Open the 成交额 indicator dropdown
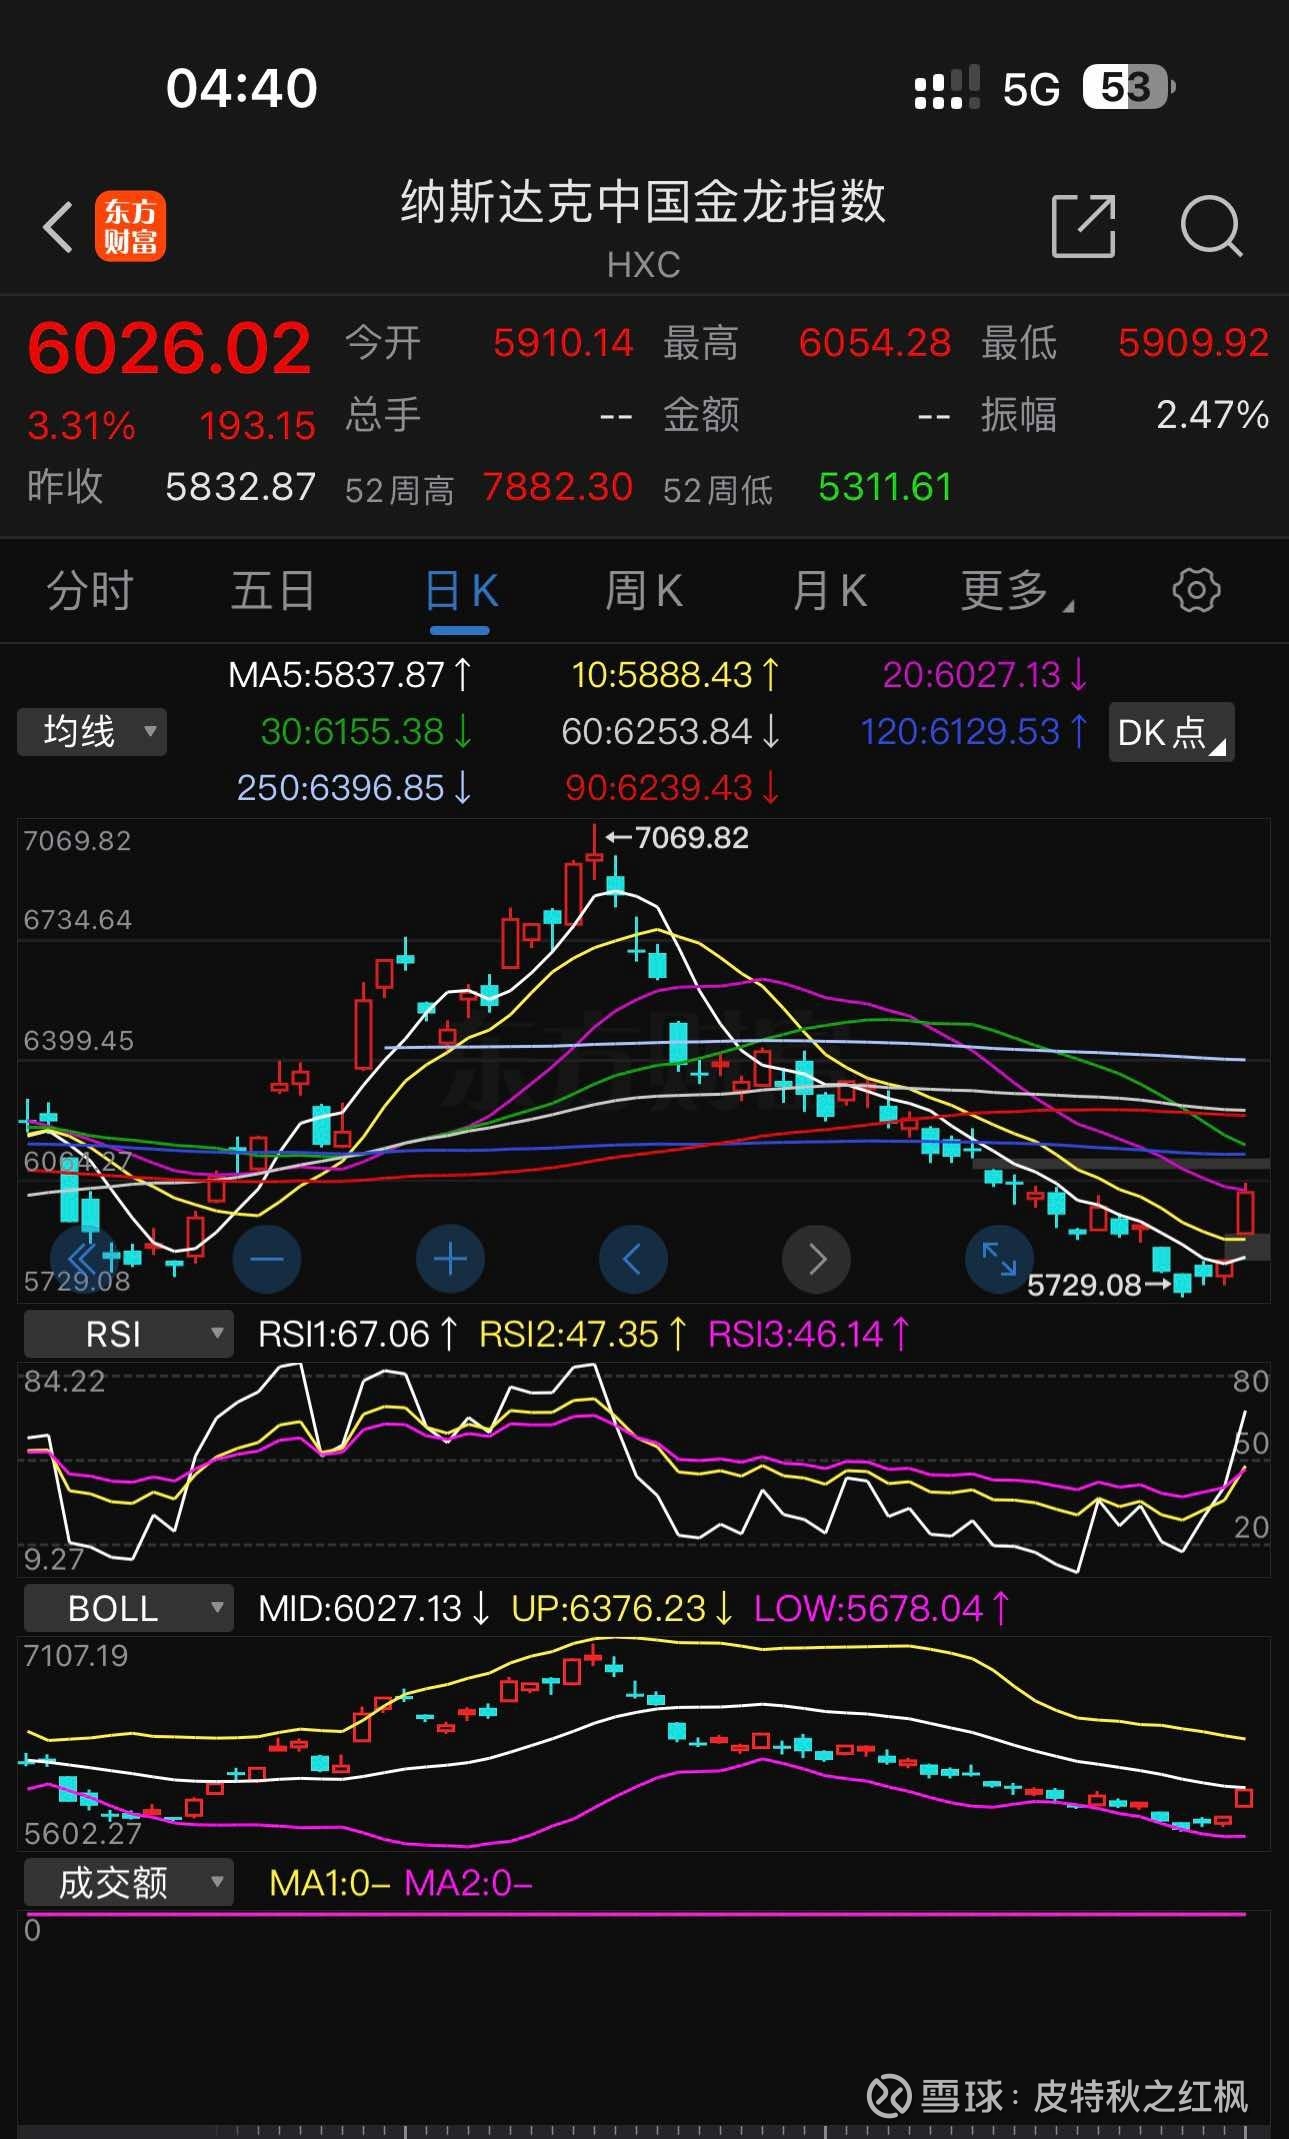This screenshot has height=2139, width=1289. coord(128,1883)
